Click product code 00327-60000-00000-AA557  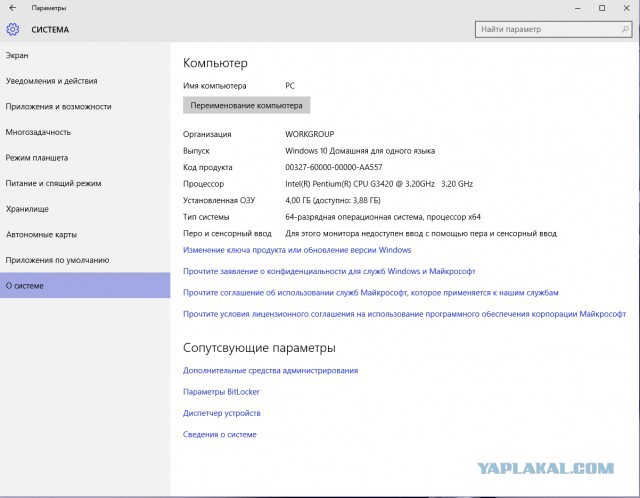click(x=334, y=167)
